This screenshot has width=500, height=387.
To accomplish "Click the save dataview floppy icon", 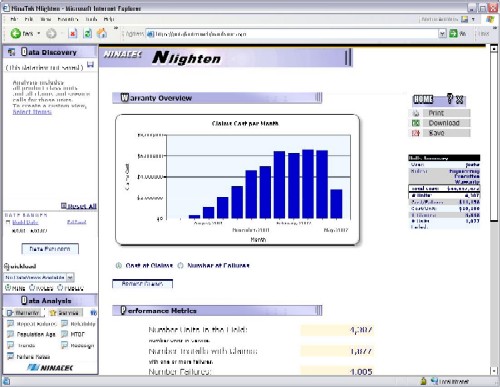I will click(x=90, y=64).
